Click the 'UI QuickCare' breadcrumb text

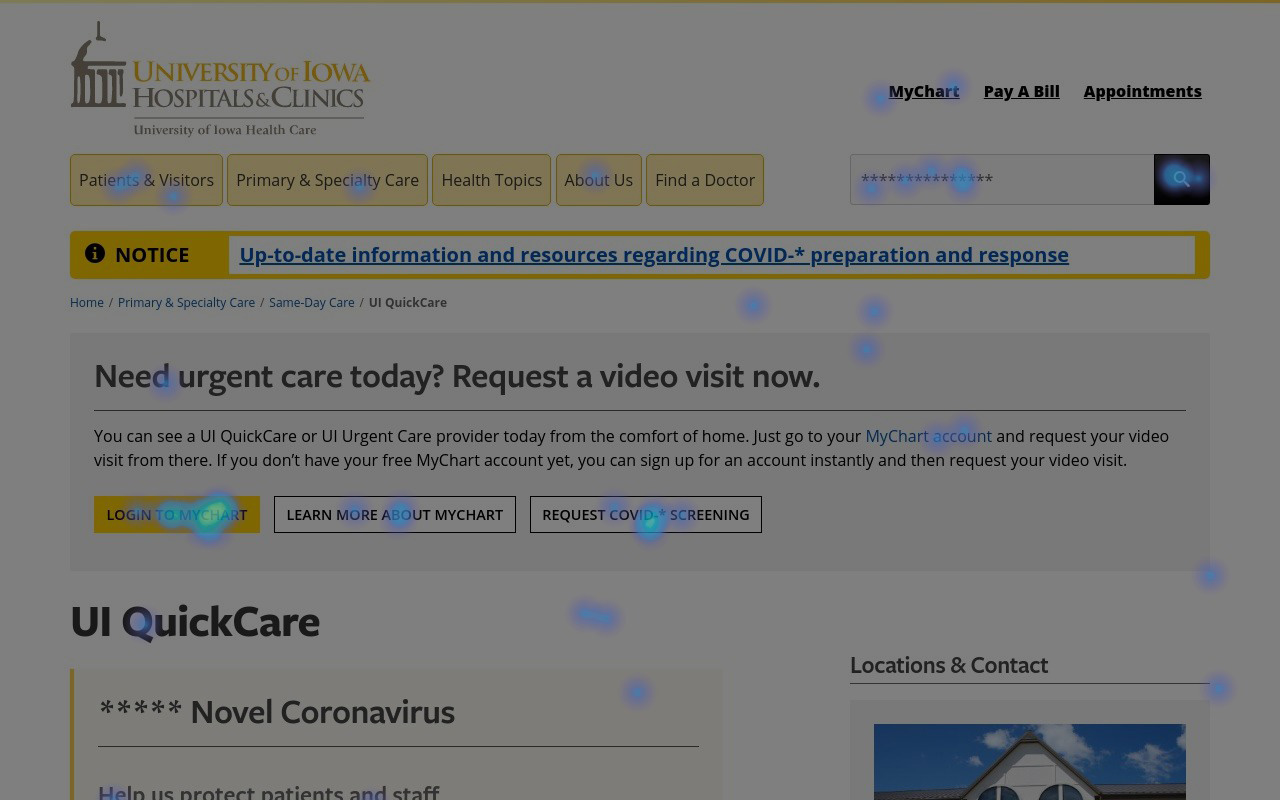pos(408,302)
